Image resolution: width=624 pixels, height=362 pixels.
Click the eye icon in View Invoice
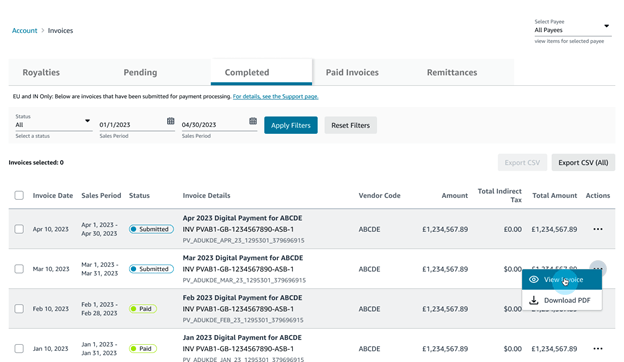coord(534,280)
